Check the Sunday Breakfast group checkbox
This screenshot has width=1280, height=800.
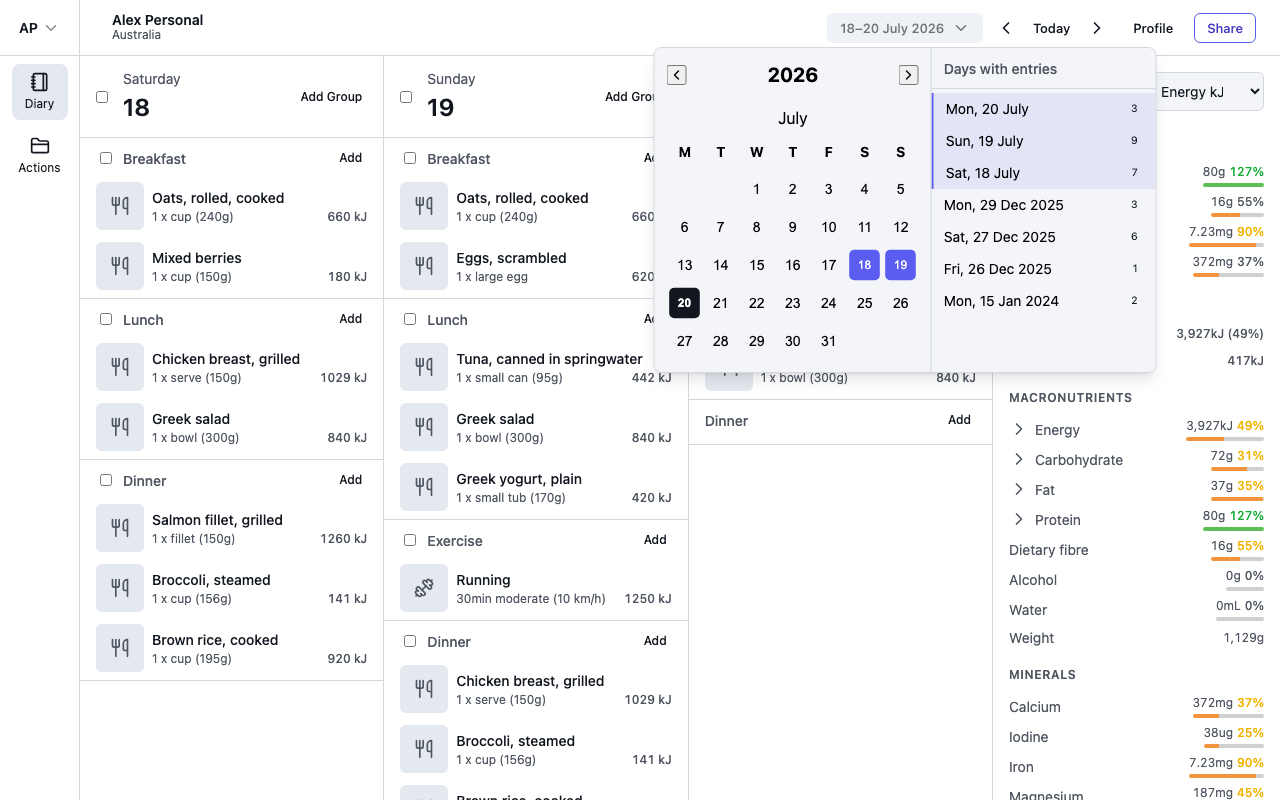[x=410, y=158]
